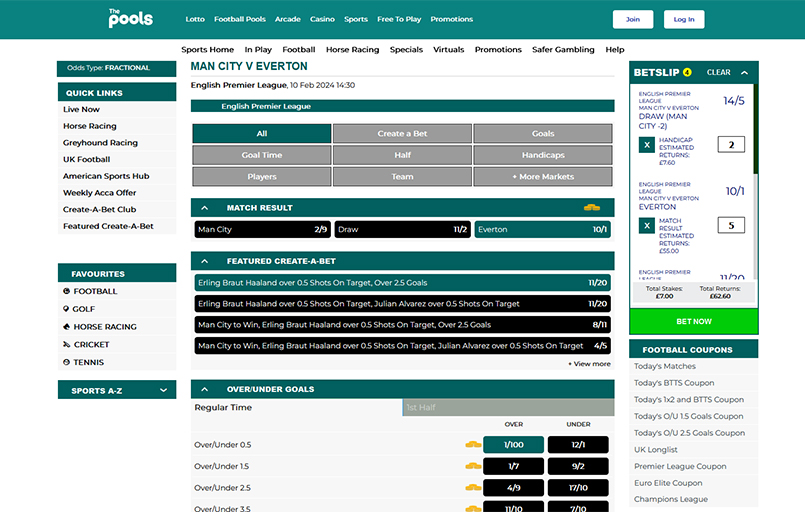Viewport: 805px width, 512px height.
Task: Open Goal Time markets tab
Action: [x=262, y=155]
